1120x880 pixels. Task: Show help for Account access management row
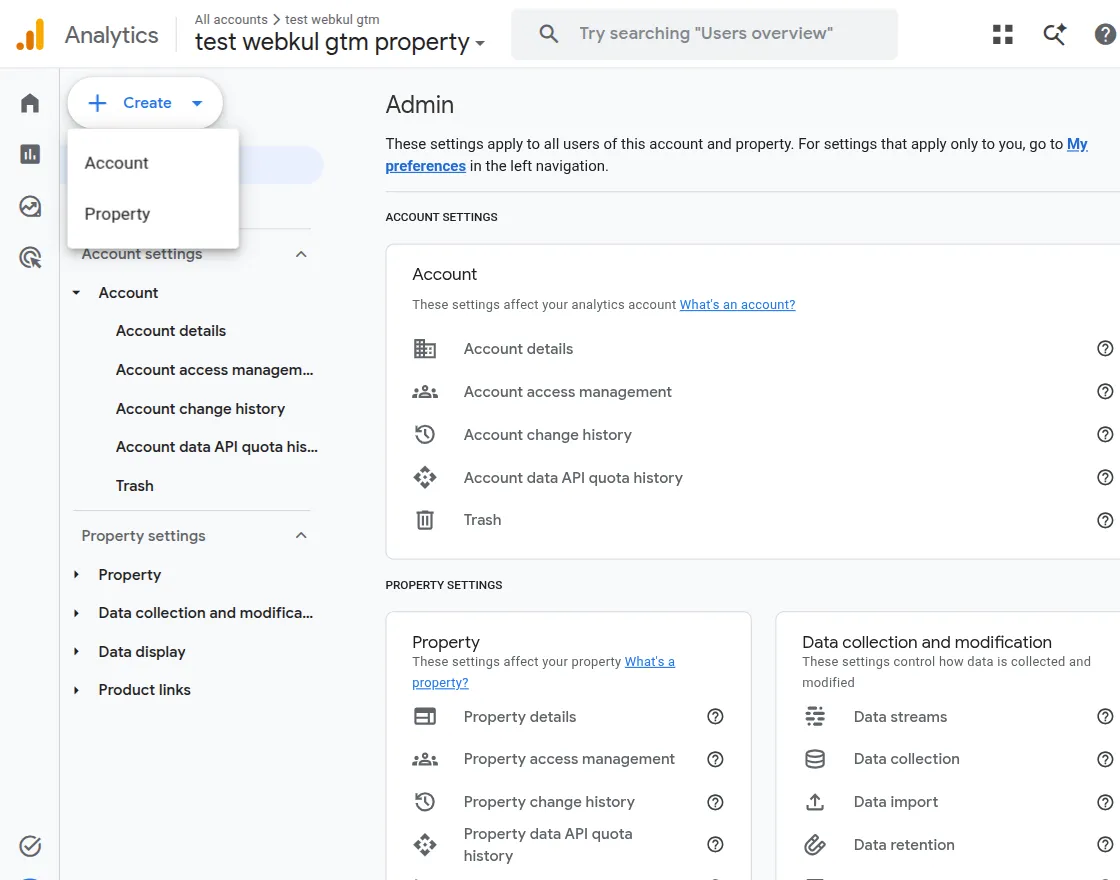(1105, 391)
